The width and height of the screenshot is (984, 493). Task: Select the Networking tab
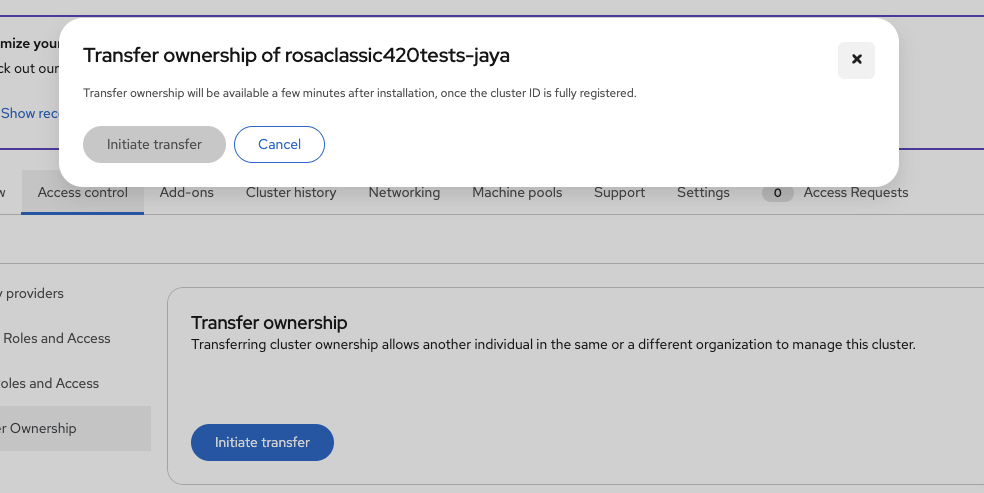(404, 193)
